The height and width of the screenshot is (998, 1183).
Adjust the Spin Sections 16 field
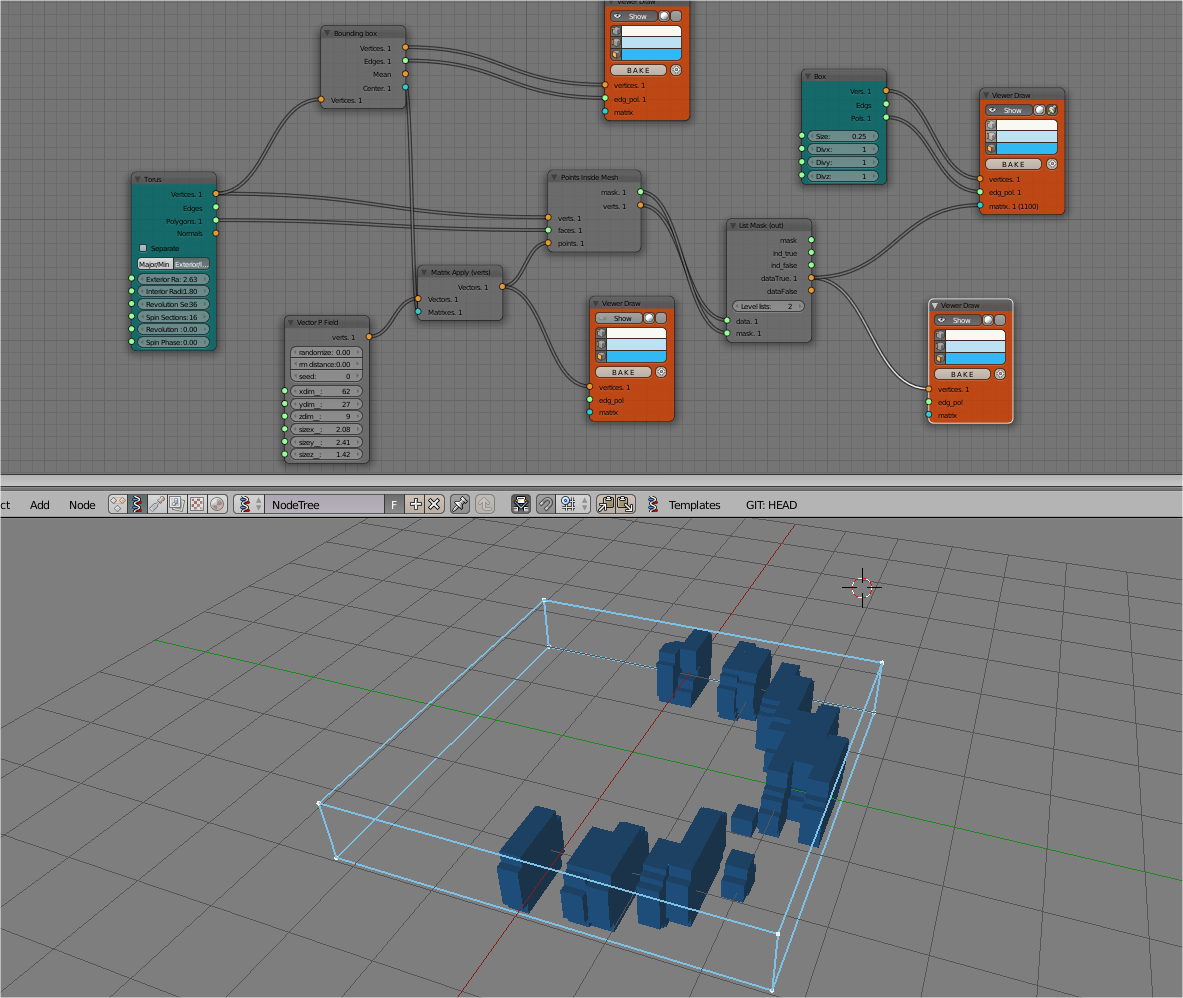pyautogui.click(x=173, y=318)
